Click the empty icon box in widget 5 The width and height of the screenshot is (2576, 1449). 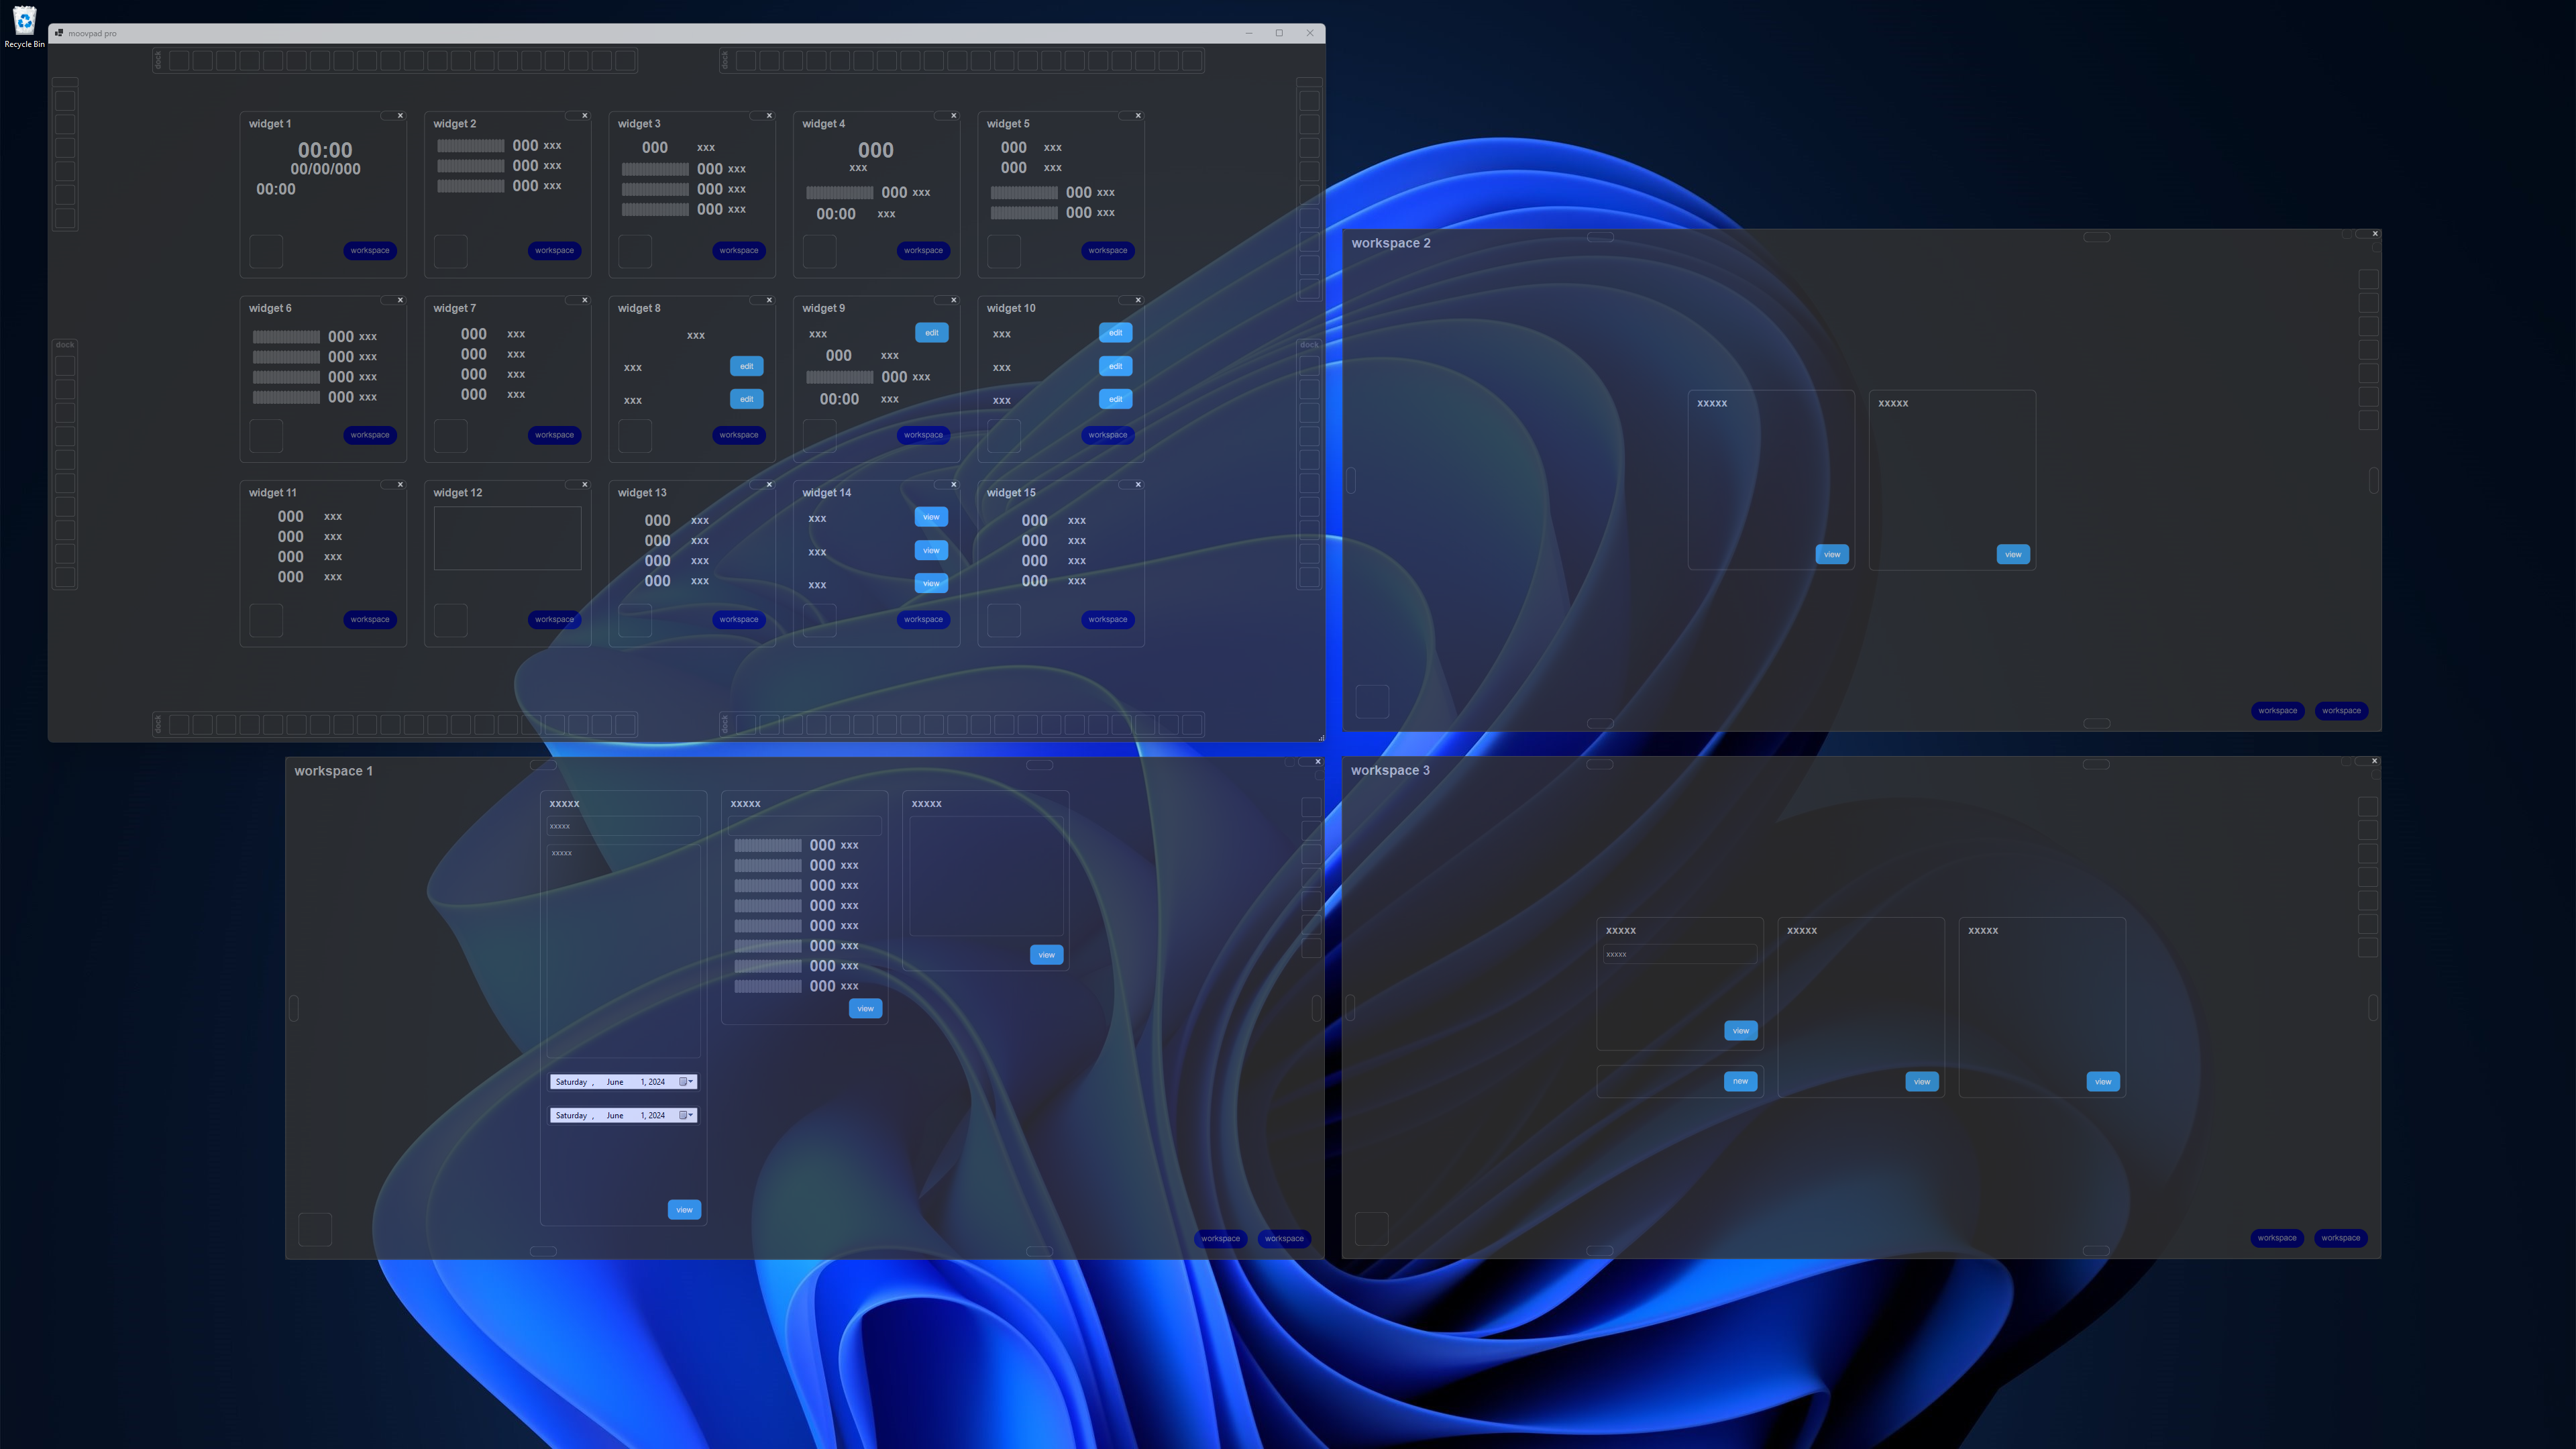point(1004,251)
